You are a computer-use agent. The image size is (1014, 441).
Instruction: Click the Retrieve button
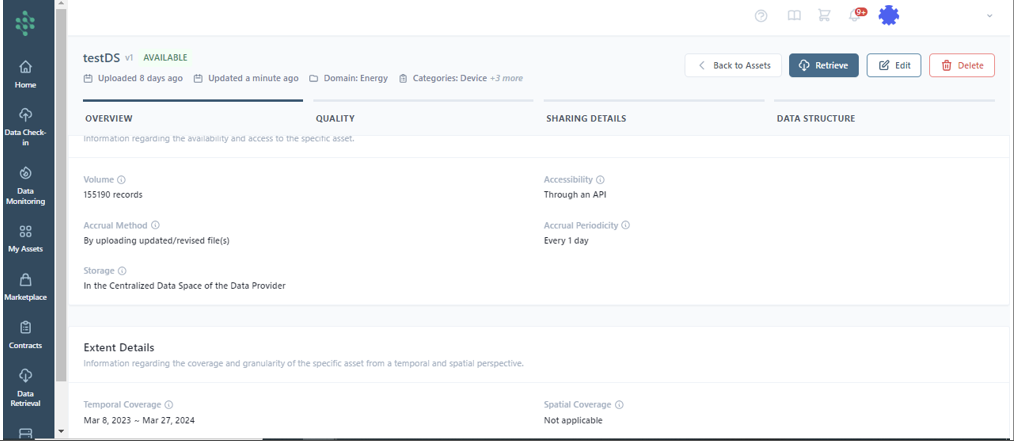[823, 65]
